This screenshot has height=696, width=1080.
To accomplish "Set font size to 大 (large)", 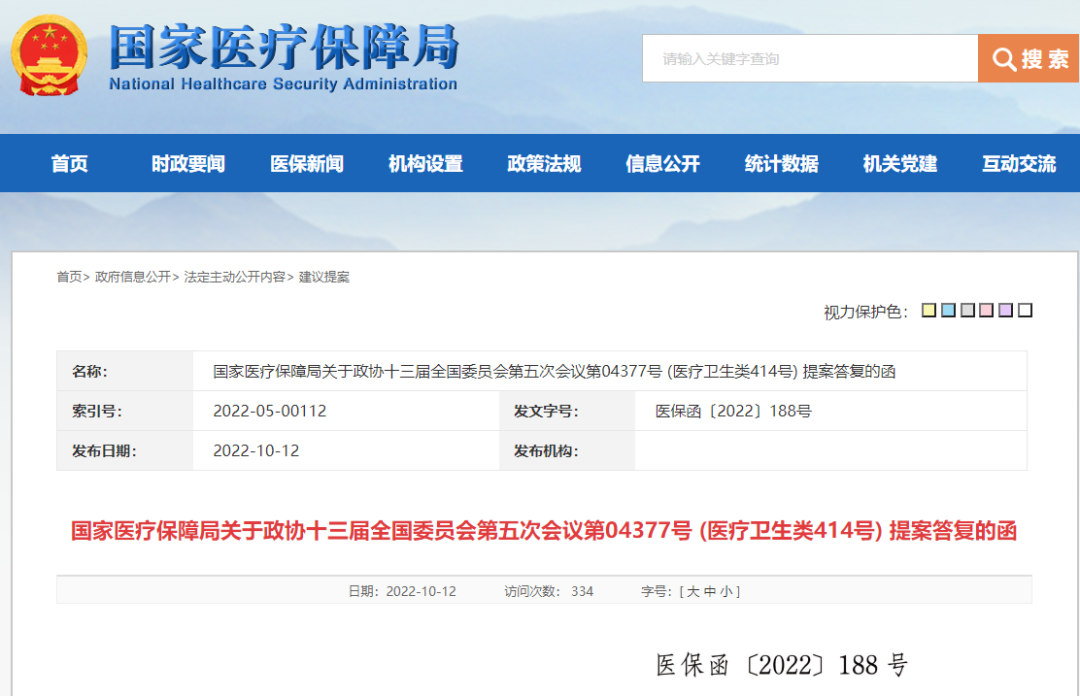I will pyautogui.click(x=693, y=591).
